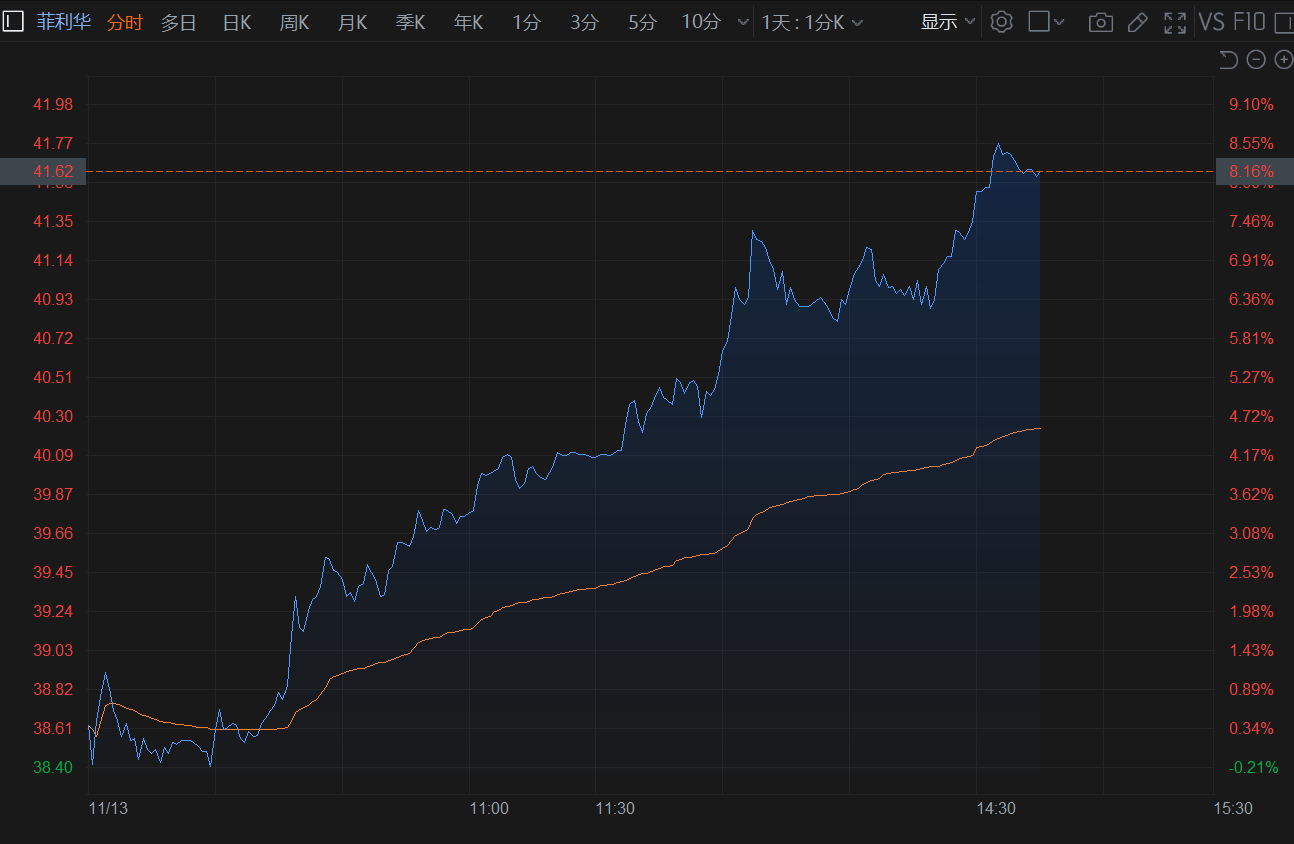The width and height of the screenshot is (1294, 844).
Task: Click the 14:30 time axis label
Action: [996, 808]
